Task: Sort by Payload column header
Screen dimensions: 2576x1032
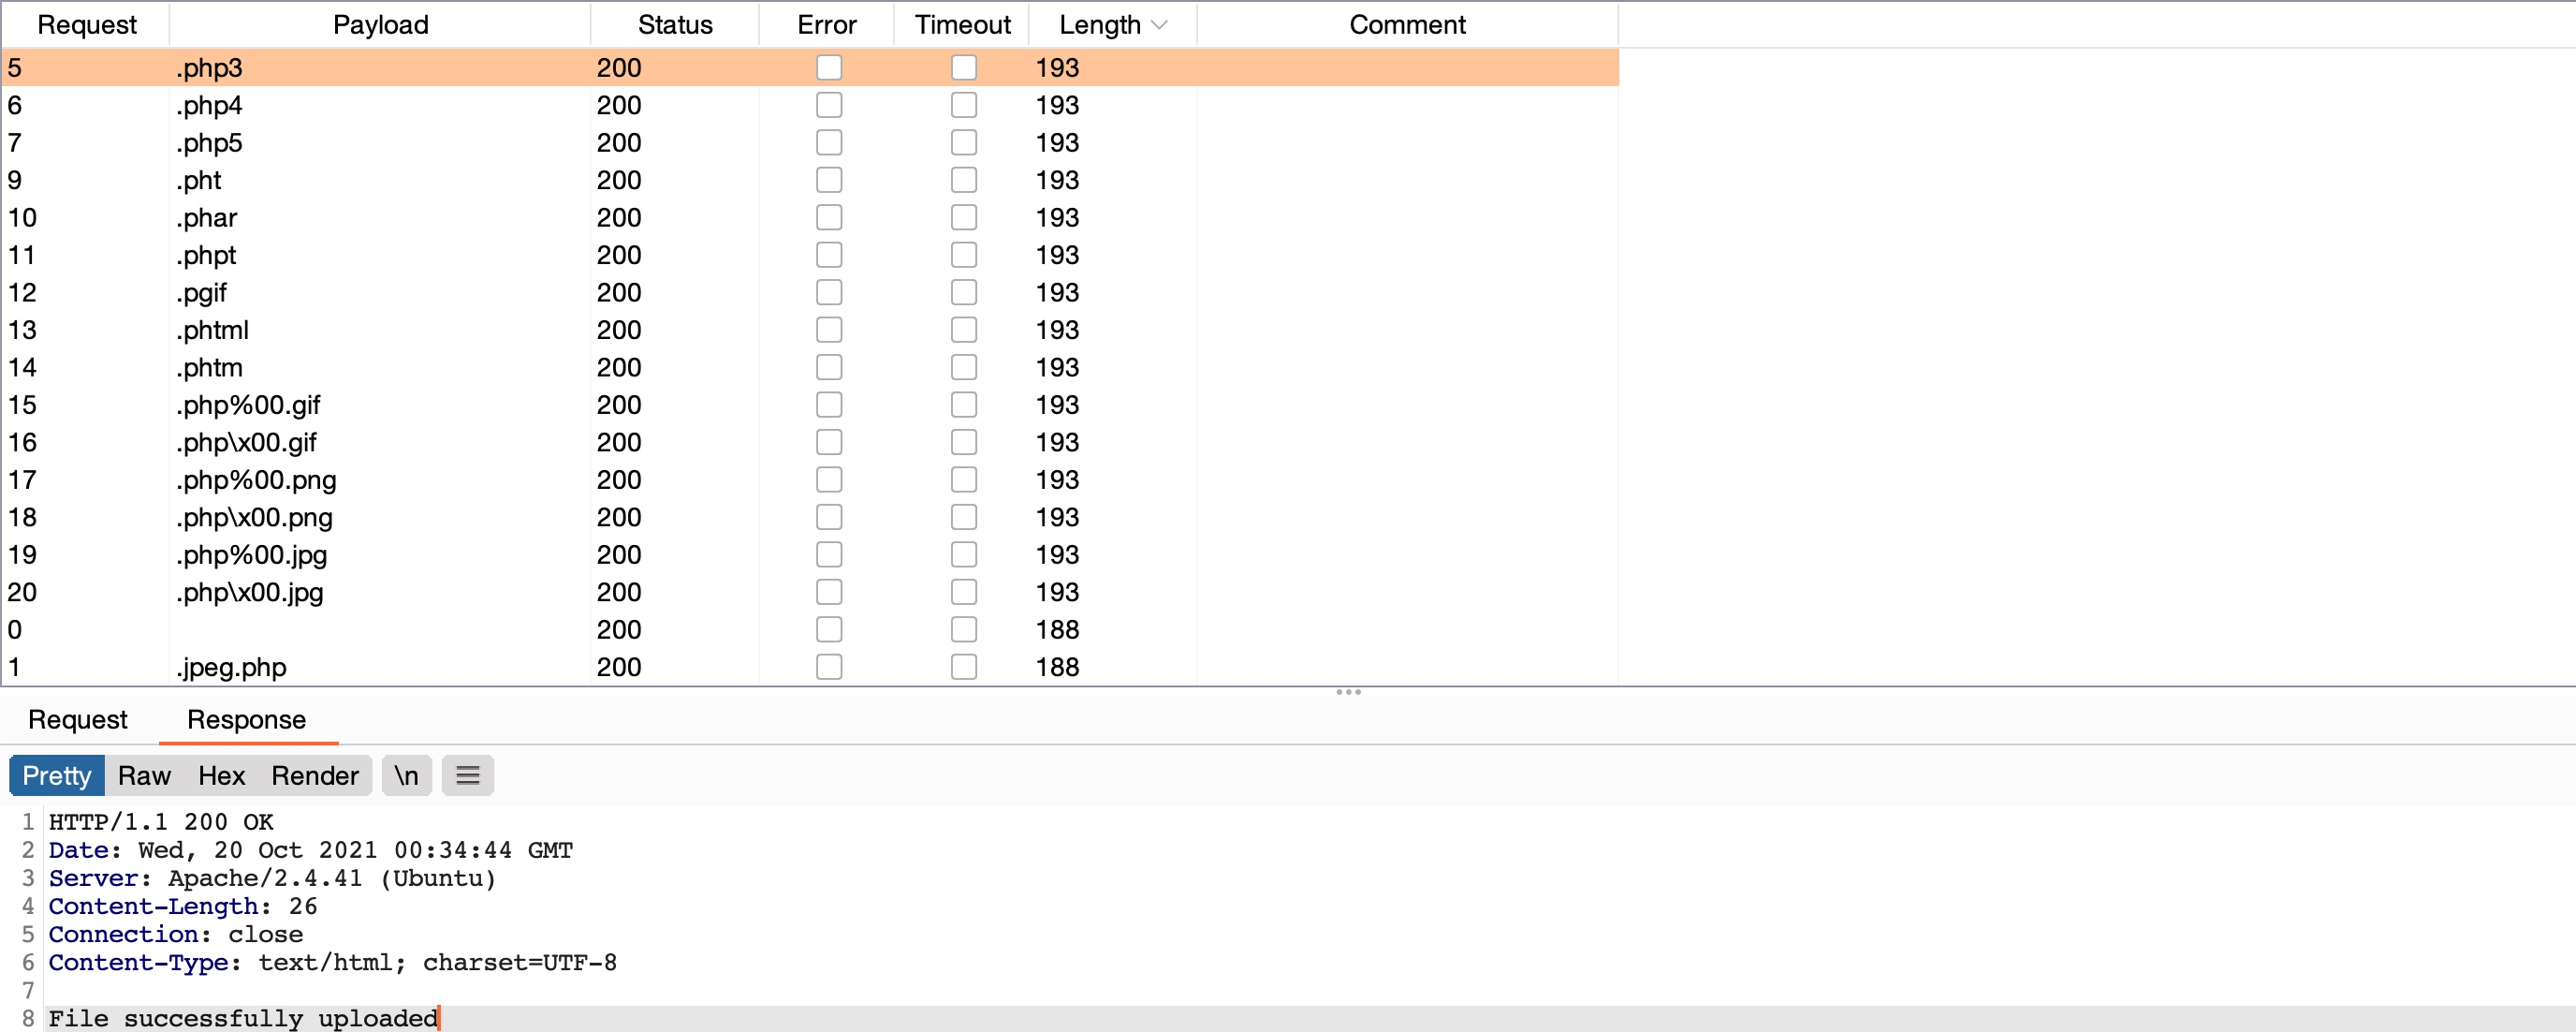Action: (380, 25)
